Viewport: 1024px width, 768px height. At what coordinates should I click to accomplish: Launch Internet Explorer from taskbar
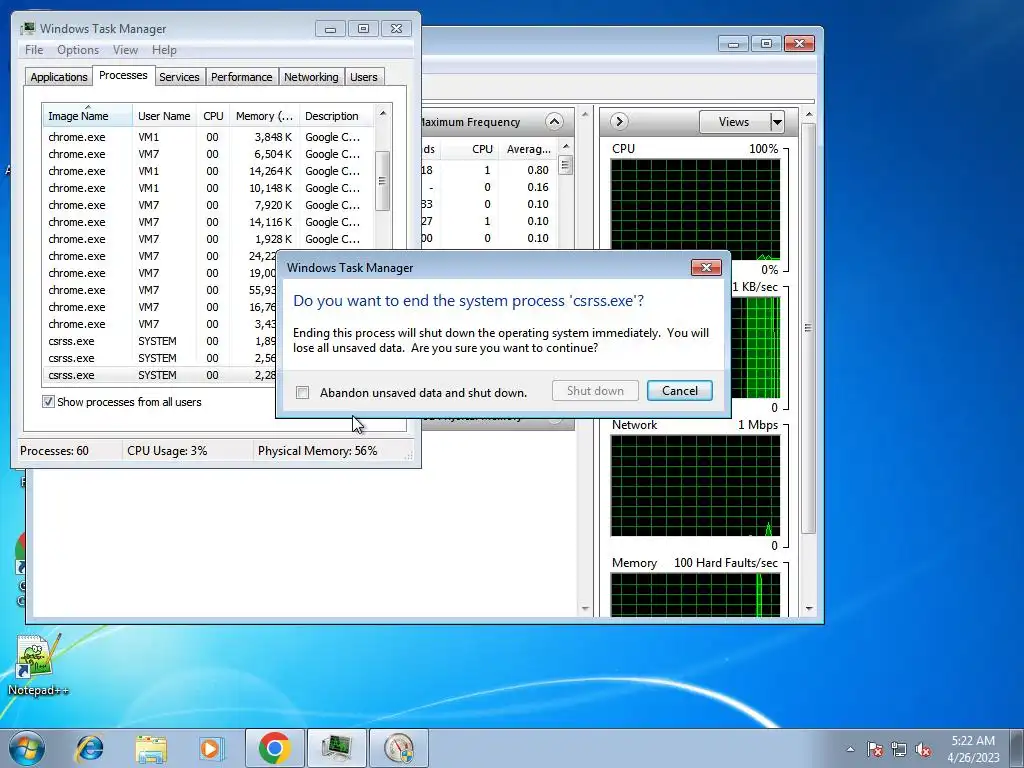pos(89,748)
